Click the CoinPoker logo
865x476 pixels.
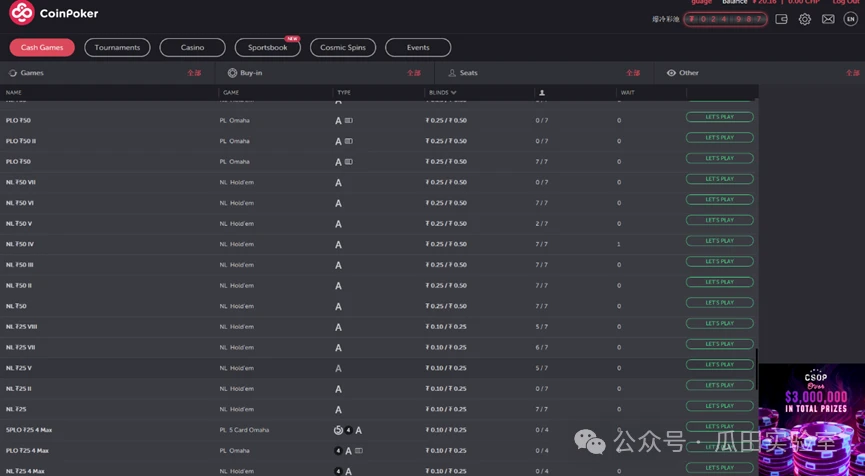tap(55, 13)
